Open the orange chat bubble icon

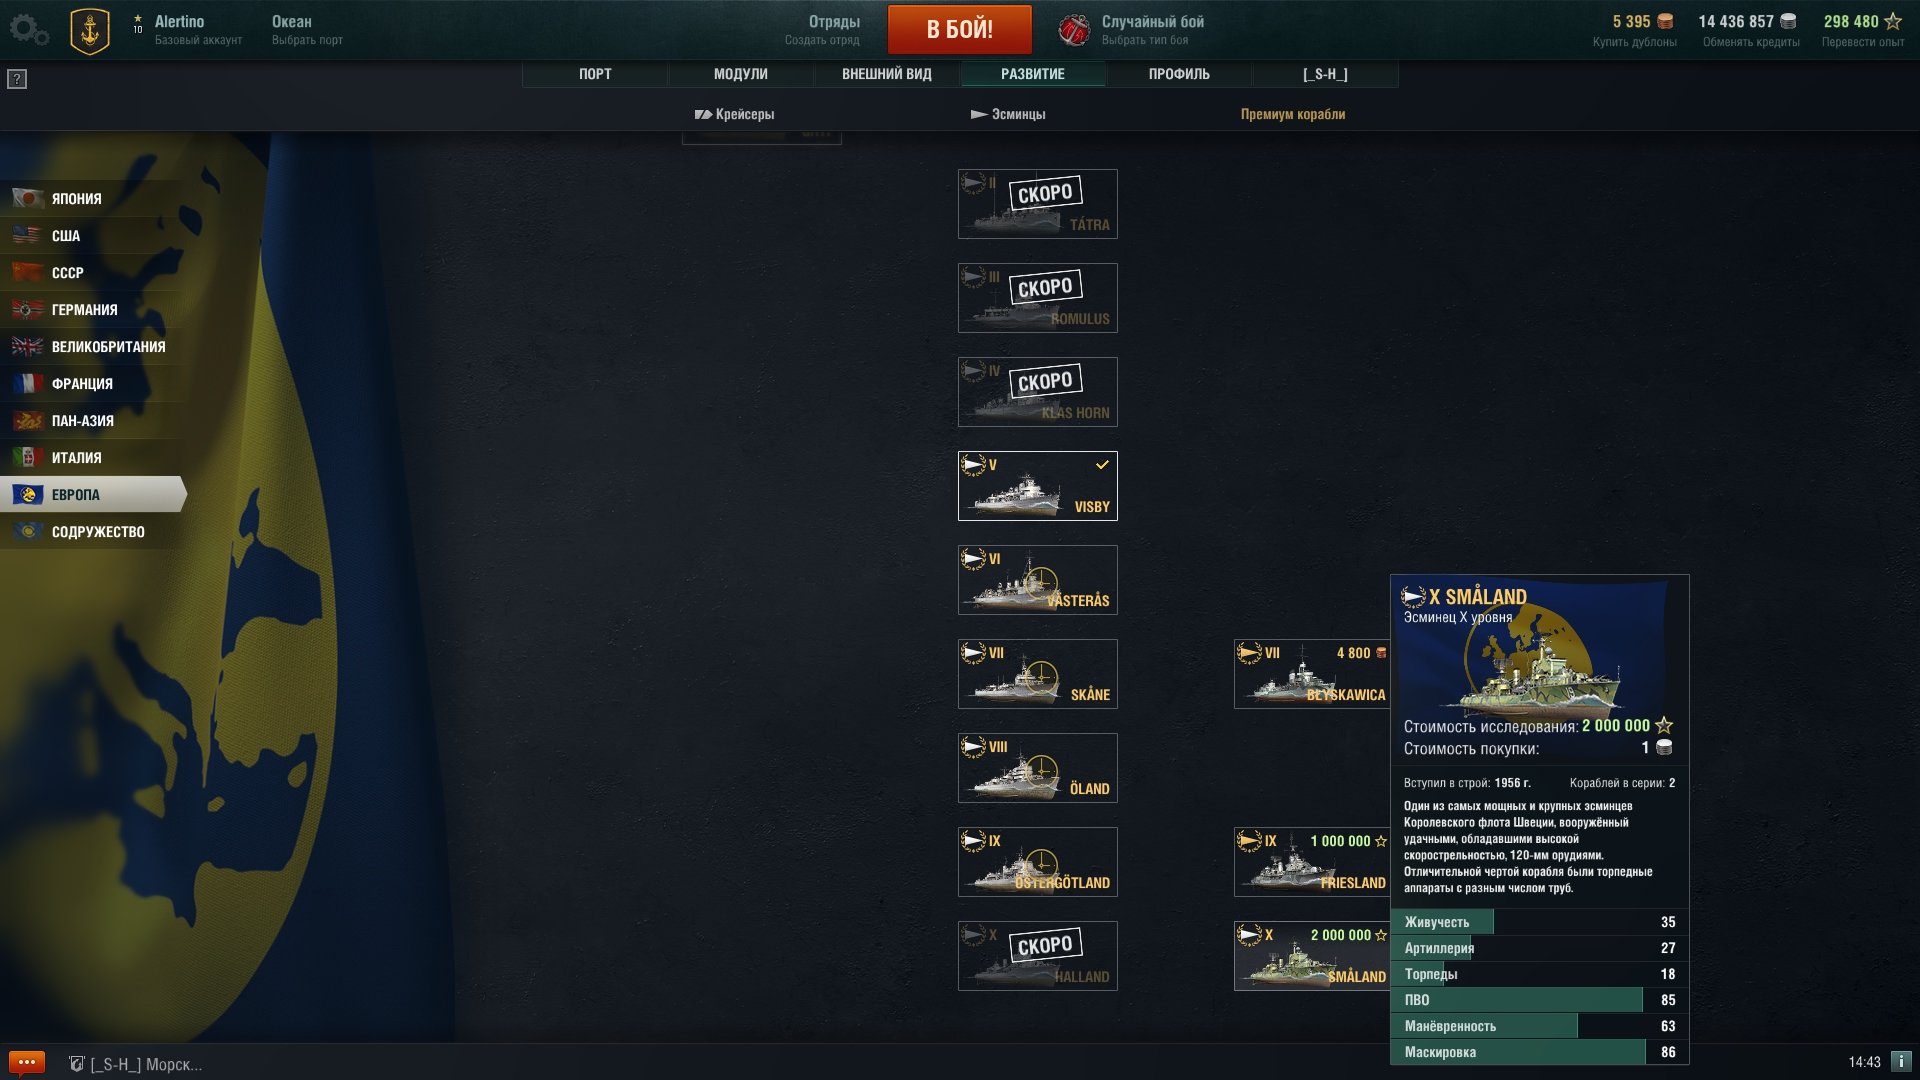click(x=26, y=1062)
